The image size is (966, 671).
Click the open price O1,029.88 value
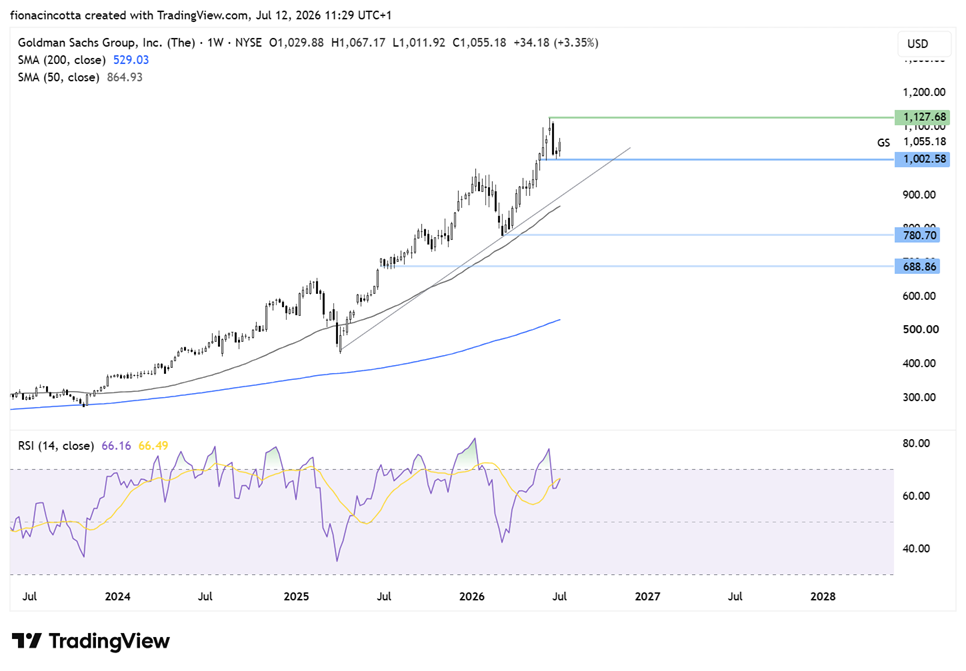(296, 43)
